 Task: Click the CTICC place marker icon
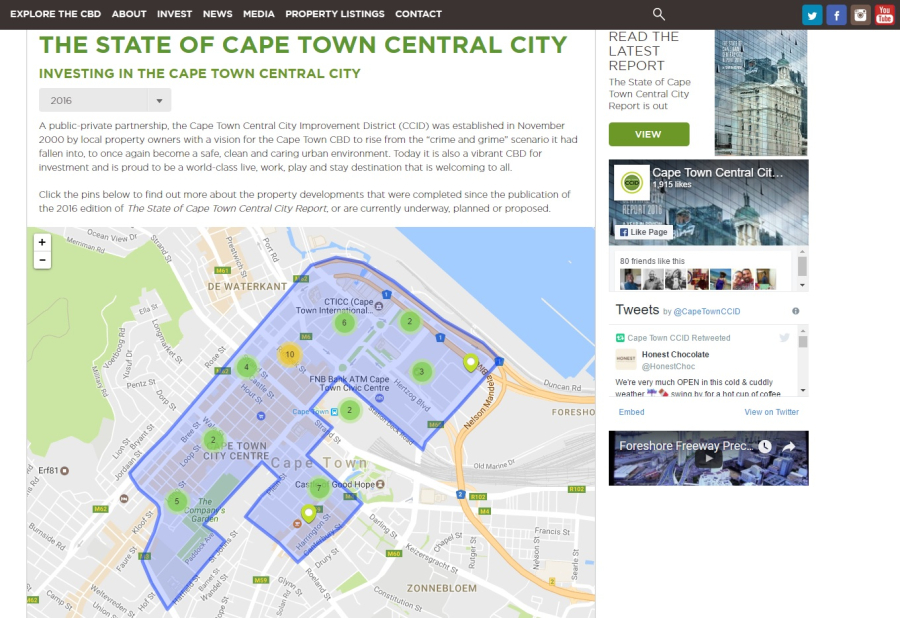(x=379, y=306)
